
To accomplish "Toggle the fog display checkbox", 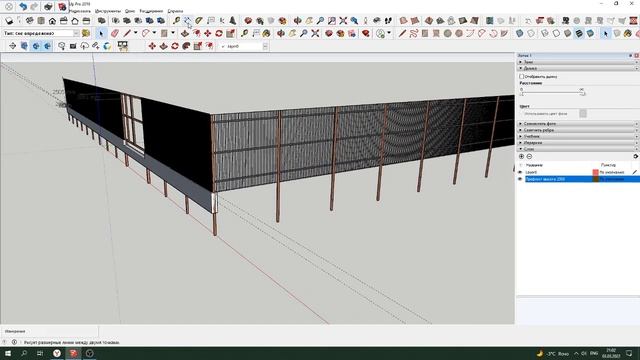I will coord(522,76).
